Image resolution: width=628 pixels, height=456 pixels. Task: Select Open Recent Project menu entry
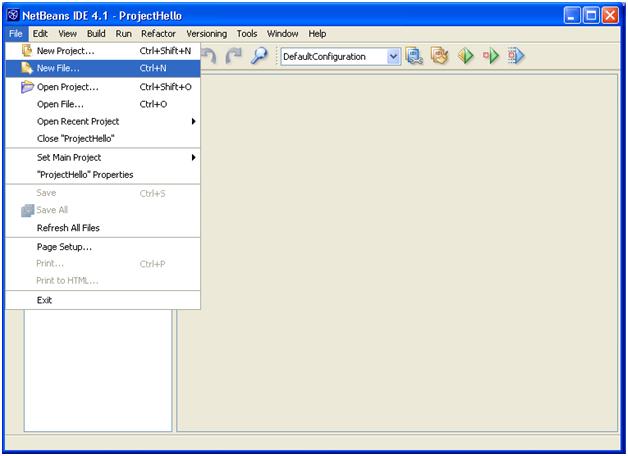(103, 121)
